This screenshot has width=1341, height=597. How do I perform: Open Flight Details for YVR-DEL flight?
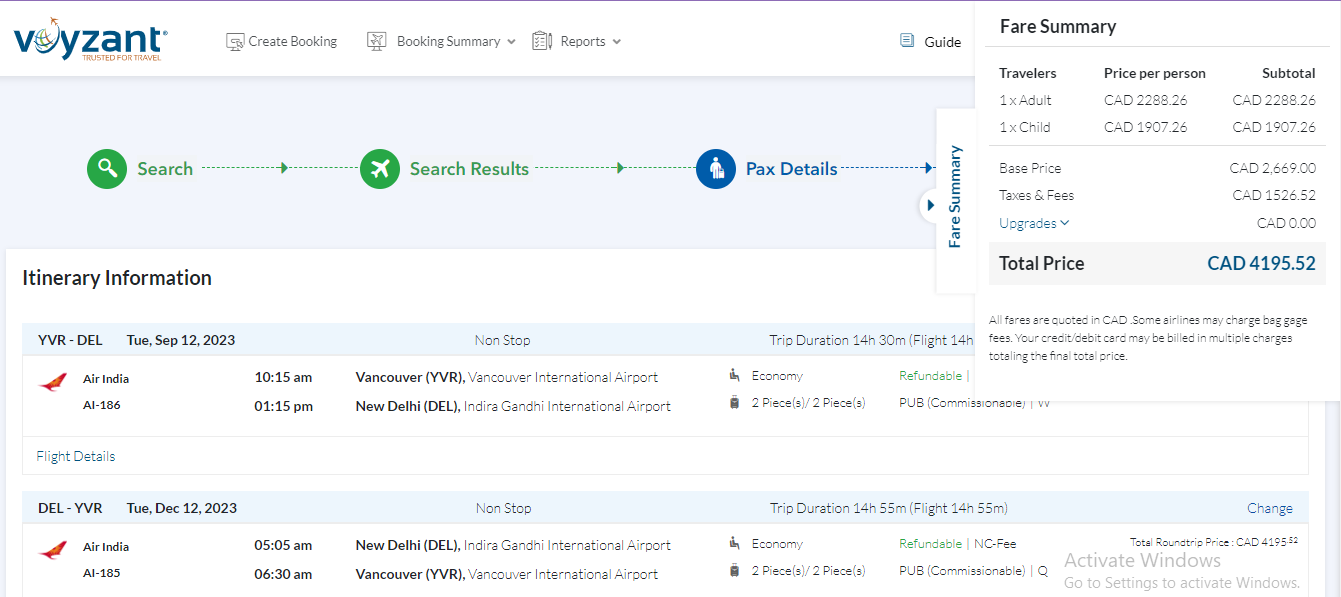(76, 456)
